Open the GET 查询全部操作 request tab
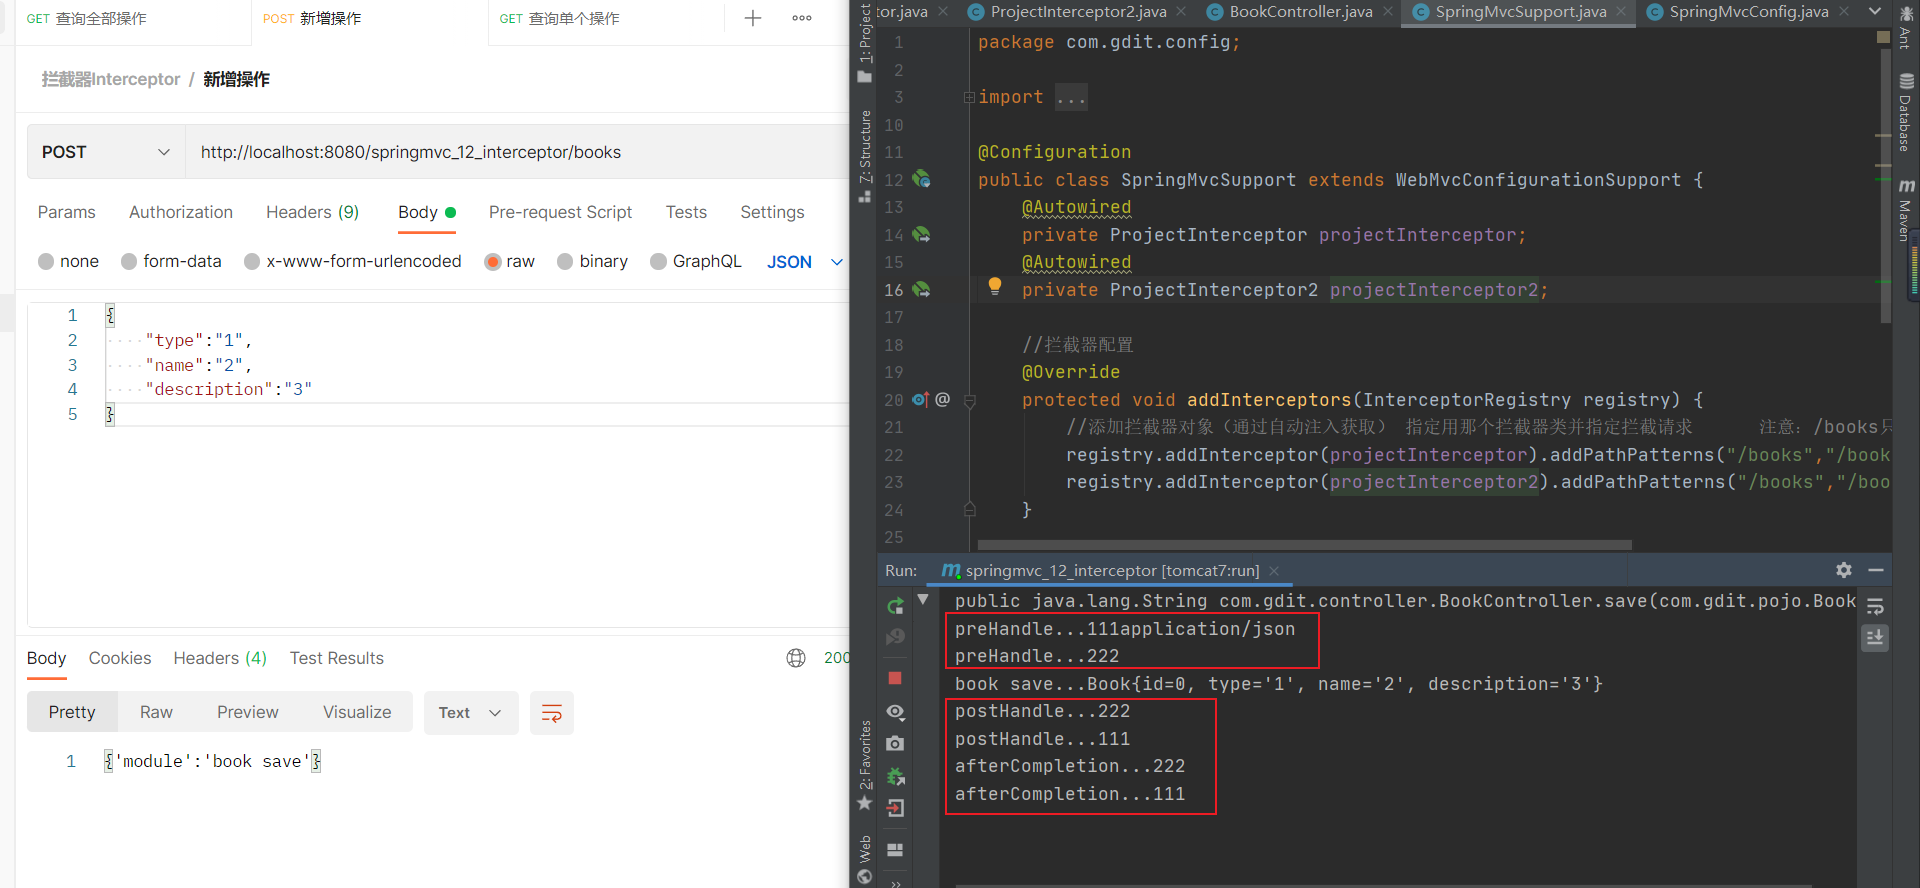The image size is (1920, 888). point(133,19)
